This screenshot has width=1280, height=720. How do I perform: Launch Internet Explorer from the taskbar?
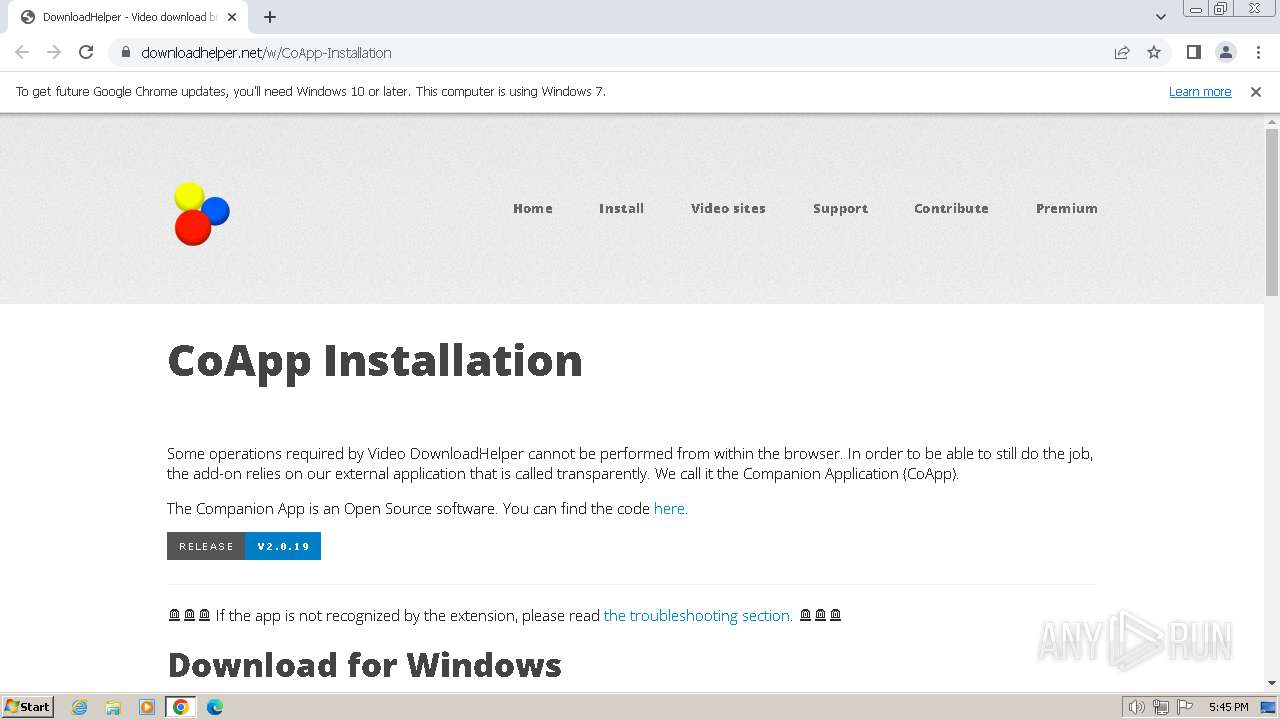point(80,707)
